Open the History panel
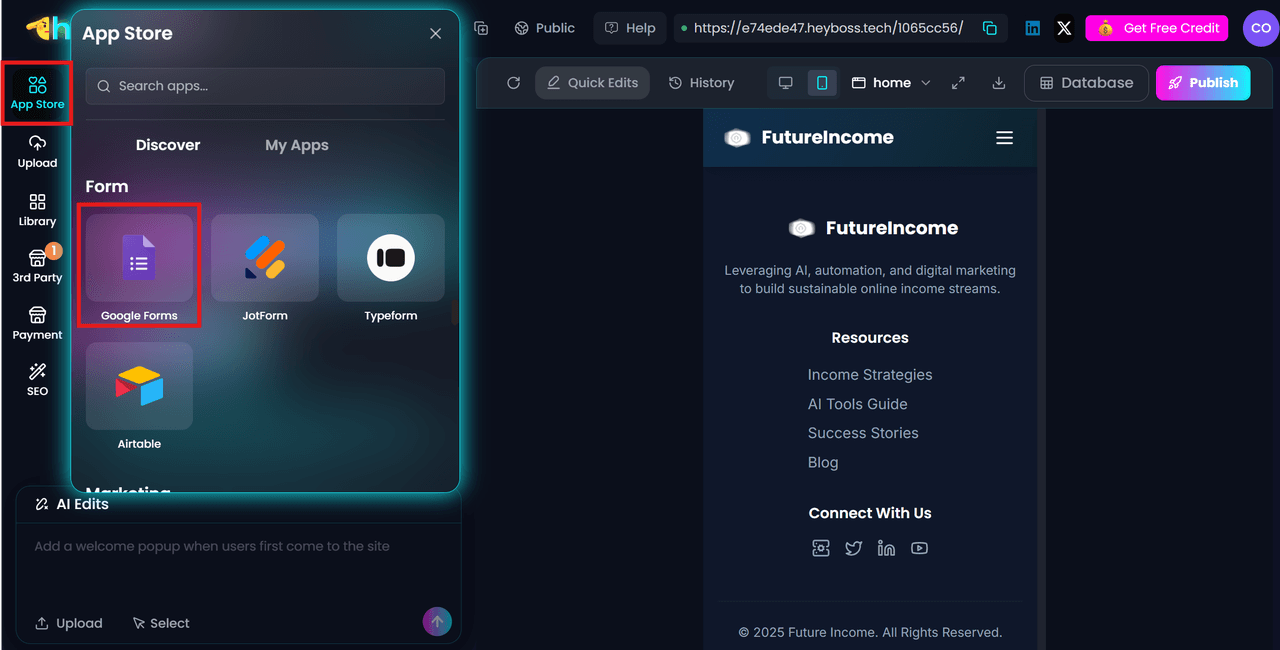Viewport: 1280px width, 650px height. (x=701, y=83)
